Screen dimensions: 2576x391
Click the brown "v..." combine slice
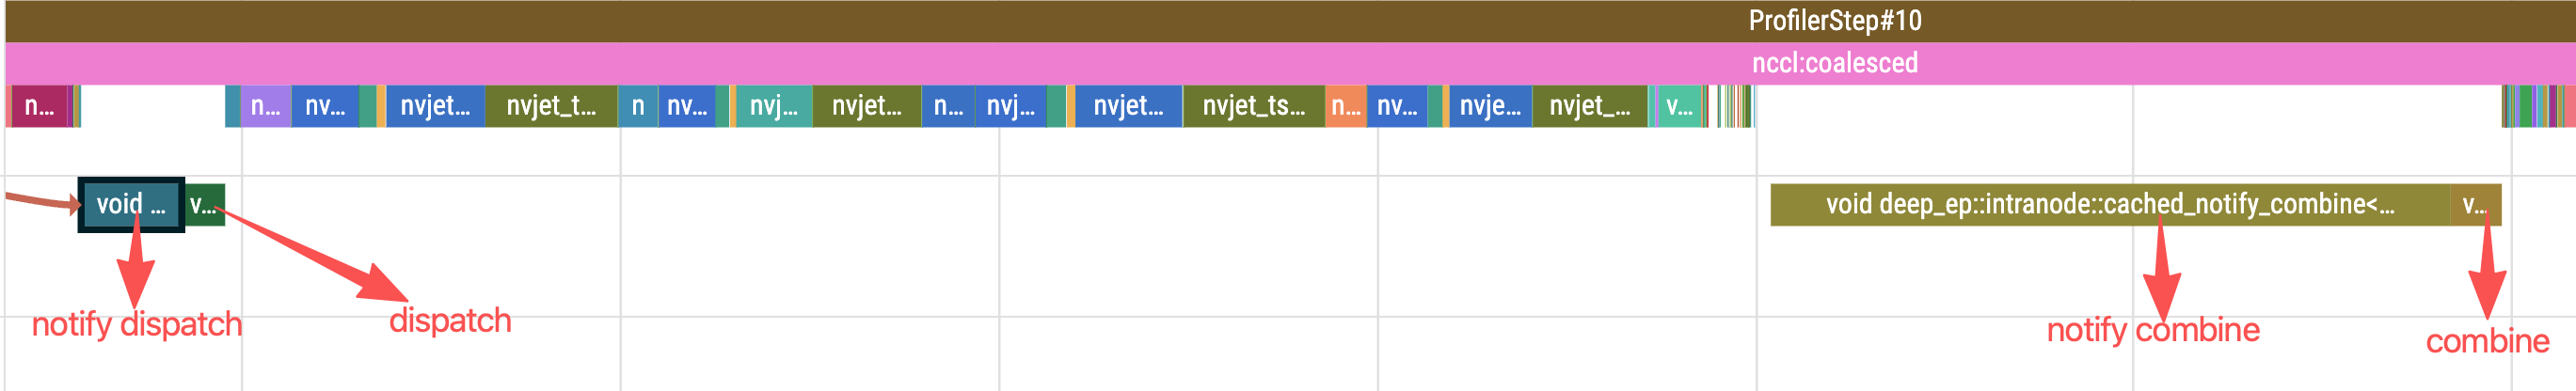point(2475,204)
